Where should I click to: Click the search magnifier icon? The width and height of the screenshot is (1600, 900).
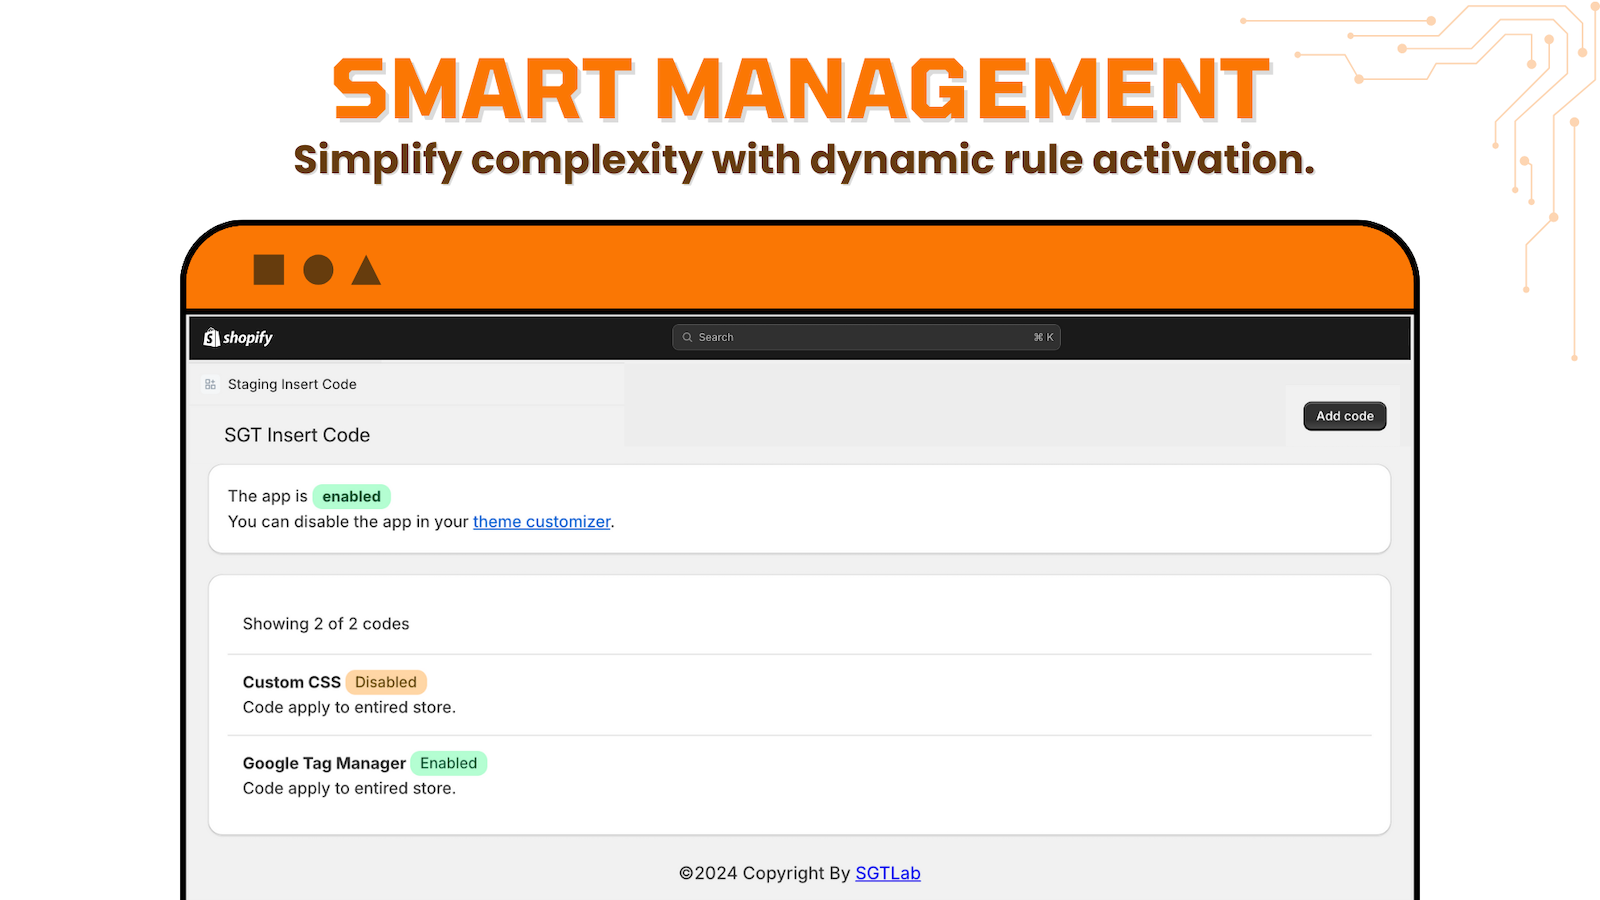click(x=687, y=338)
